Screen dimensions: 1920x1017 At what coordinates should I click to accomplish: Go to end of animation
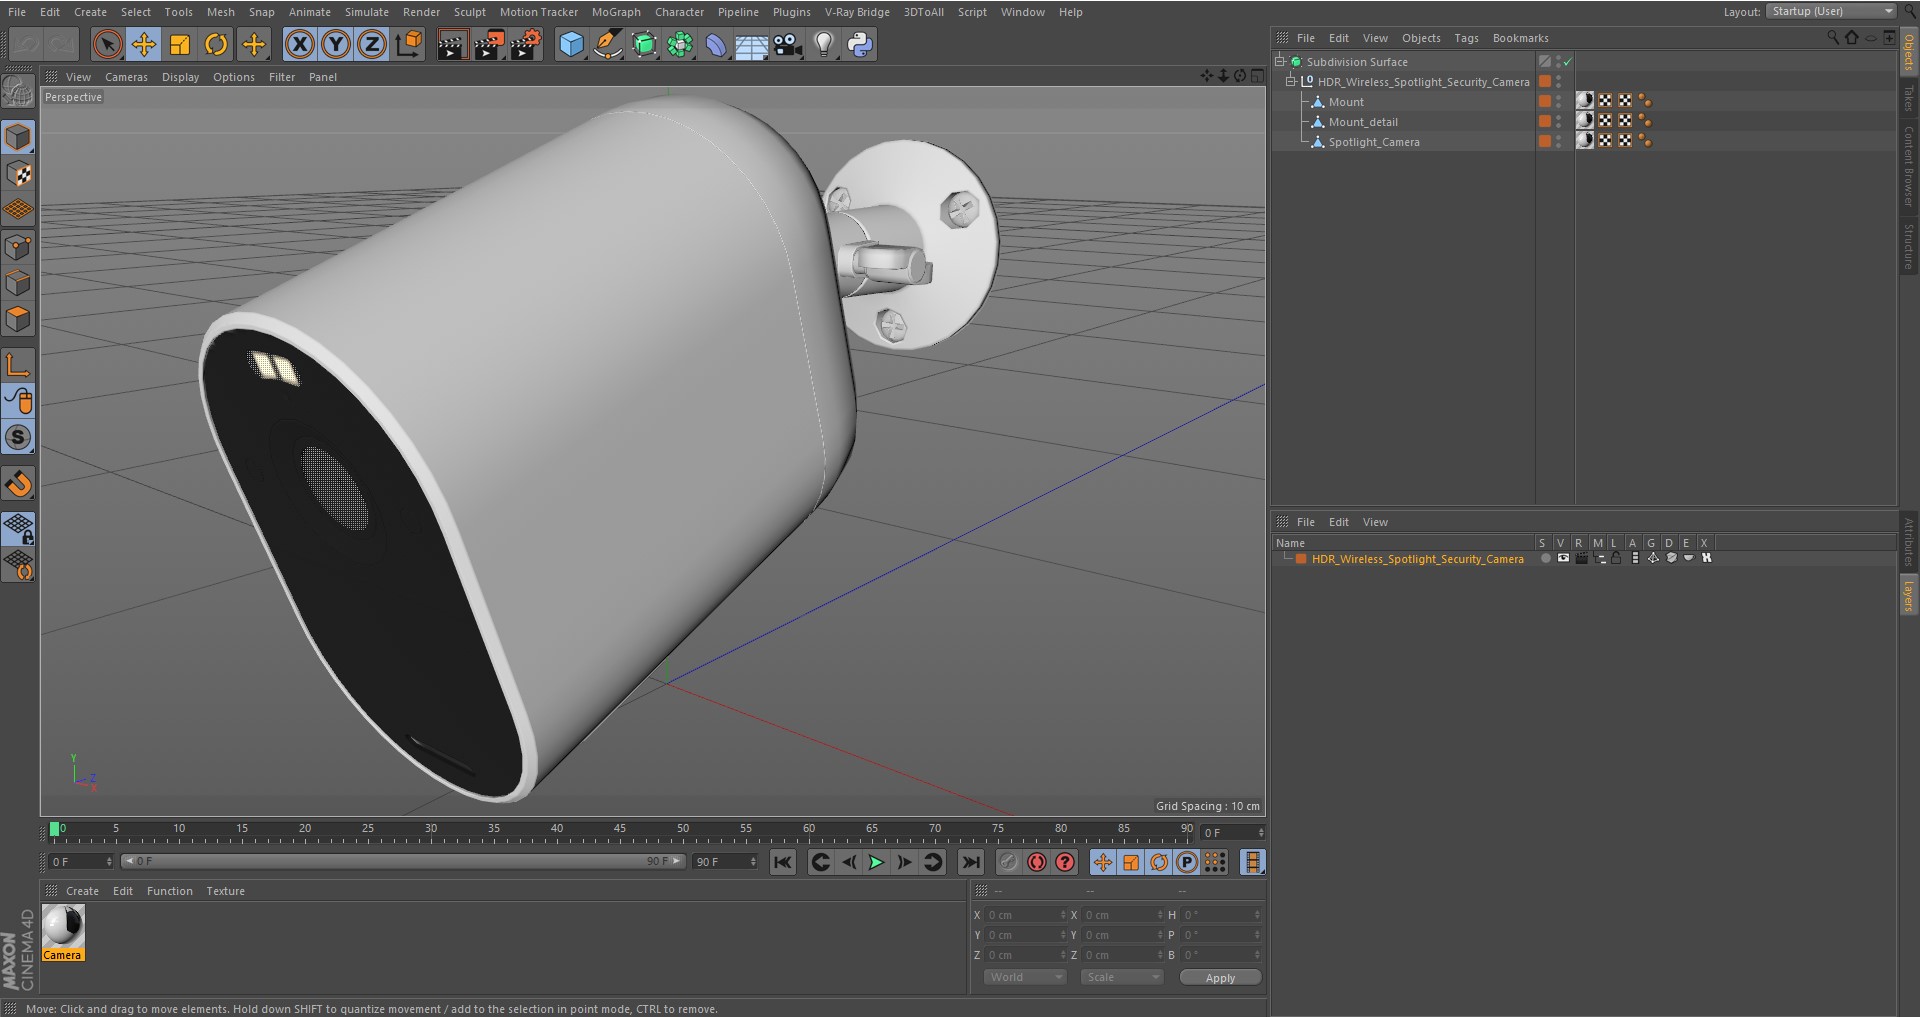click(x=970, y=862)
